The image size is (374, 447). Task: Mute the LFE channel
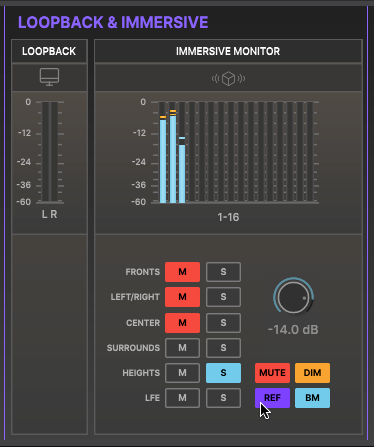click(x=182, y=398)
